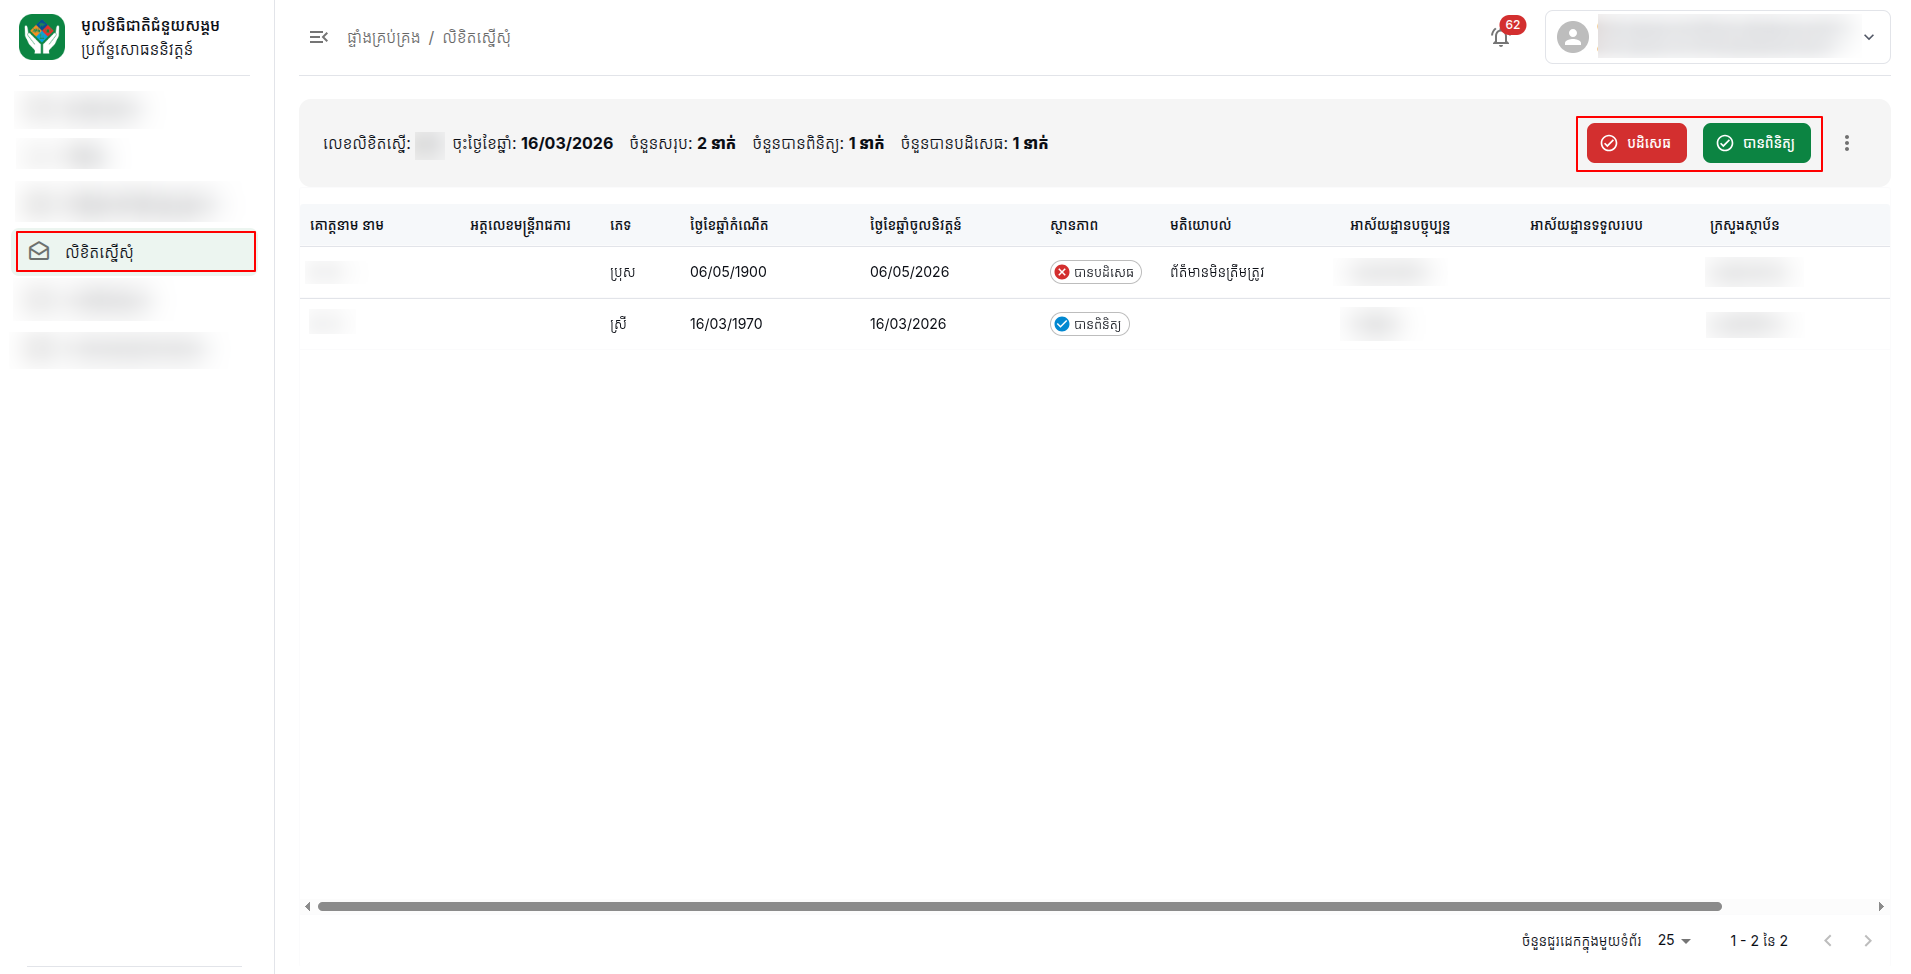Click the បានពិនិត្យ status chip
Screen dimensions: 1911x974
coord(1089,324)
